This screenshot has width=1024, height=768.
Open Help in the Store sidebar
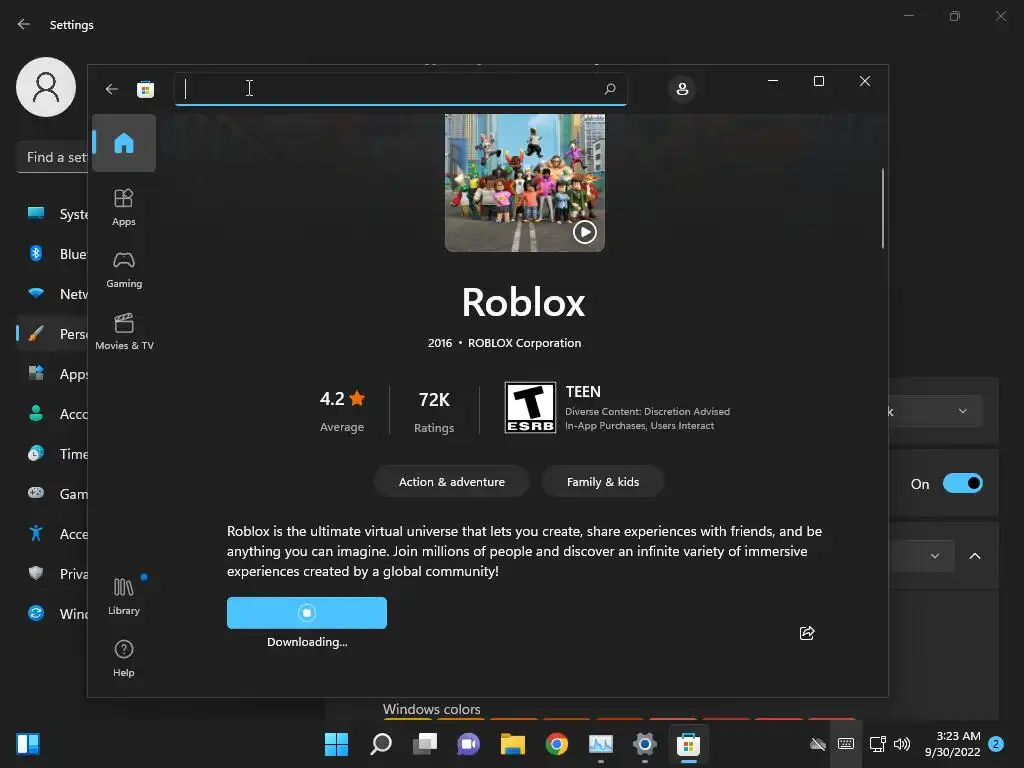(123, 658)
